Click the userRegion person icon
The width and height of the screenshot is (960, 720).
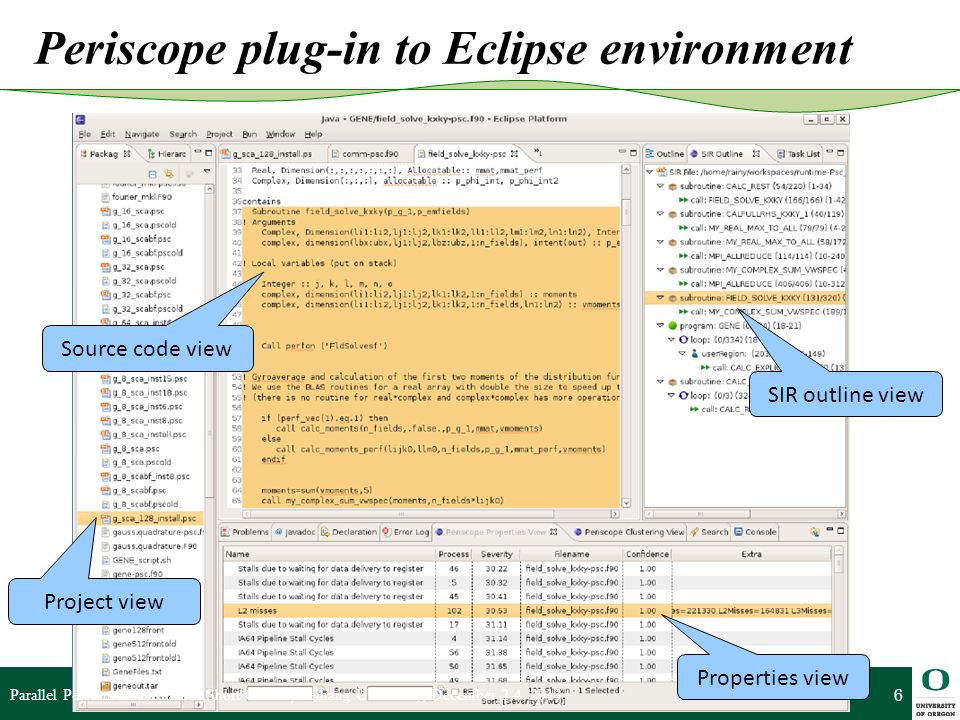click(694, 354)
